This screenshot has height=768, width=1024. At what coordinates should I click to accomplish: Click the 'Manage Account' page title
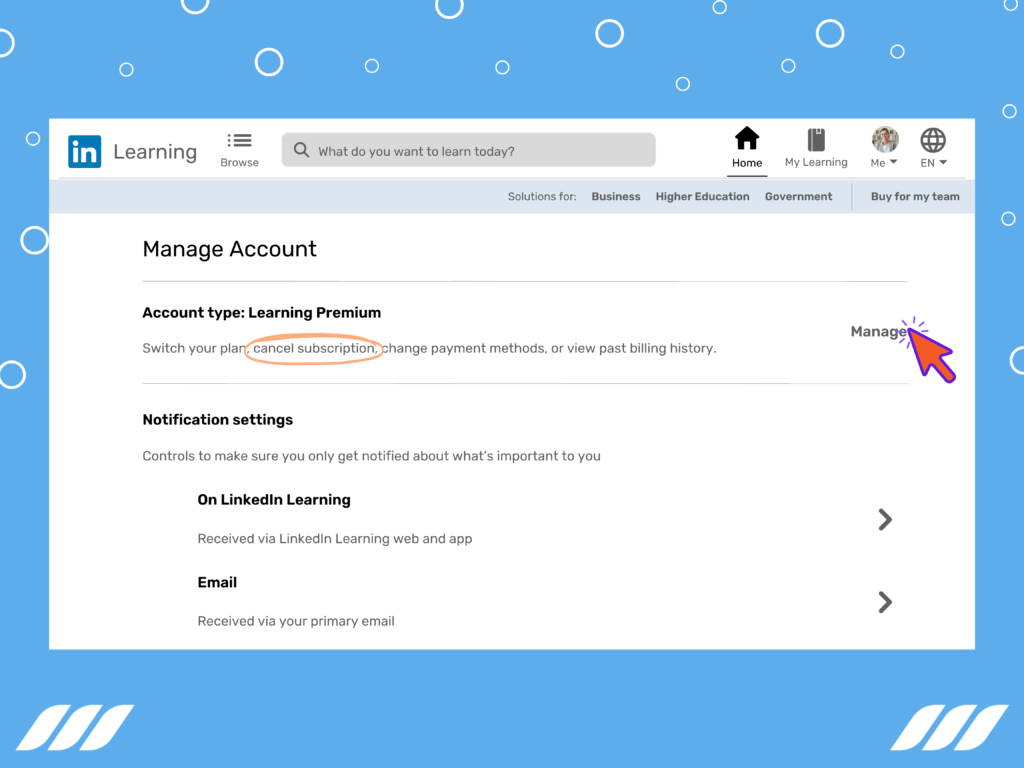[x=229, y=249]
